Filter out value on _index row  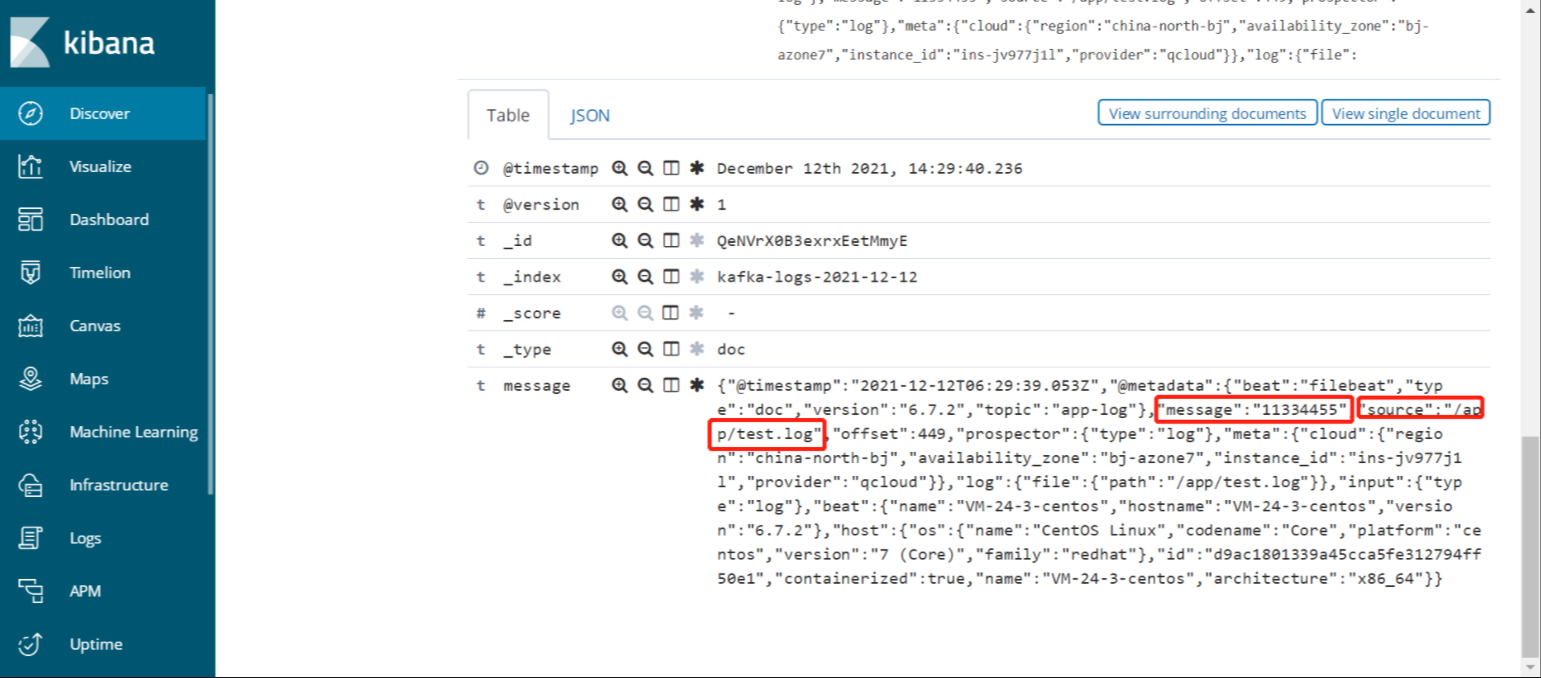click(646, 276)
